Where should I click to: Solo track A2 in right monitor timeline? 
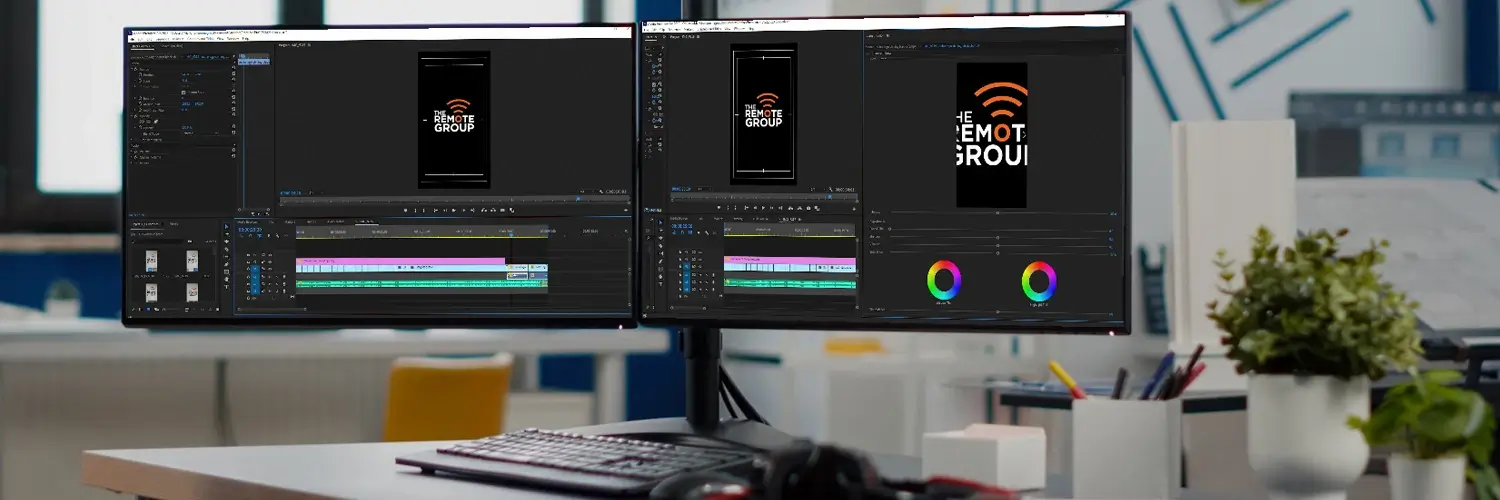(x=706, y=282)
